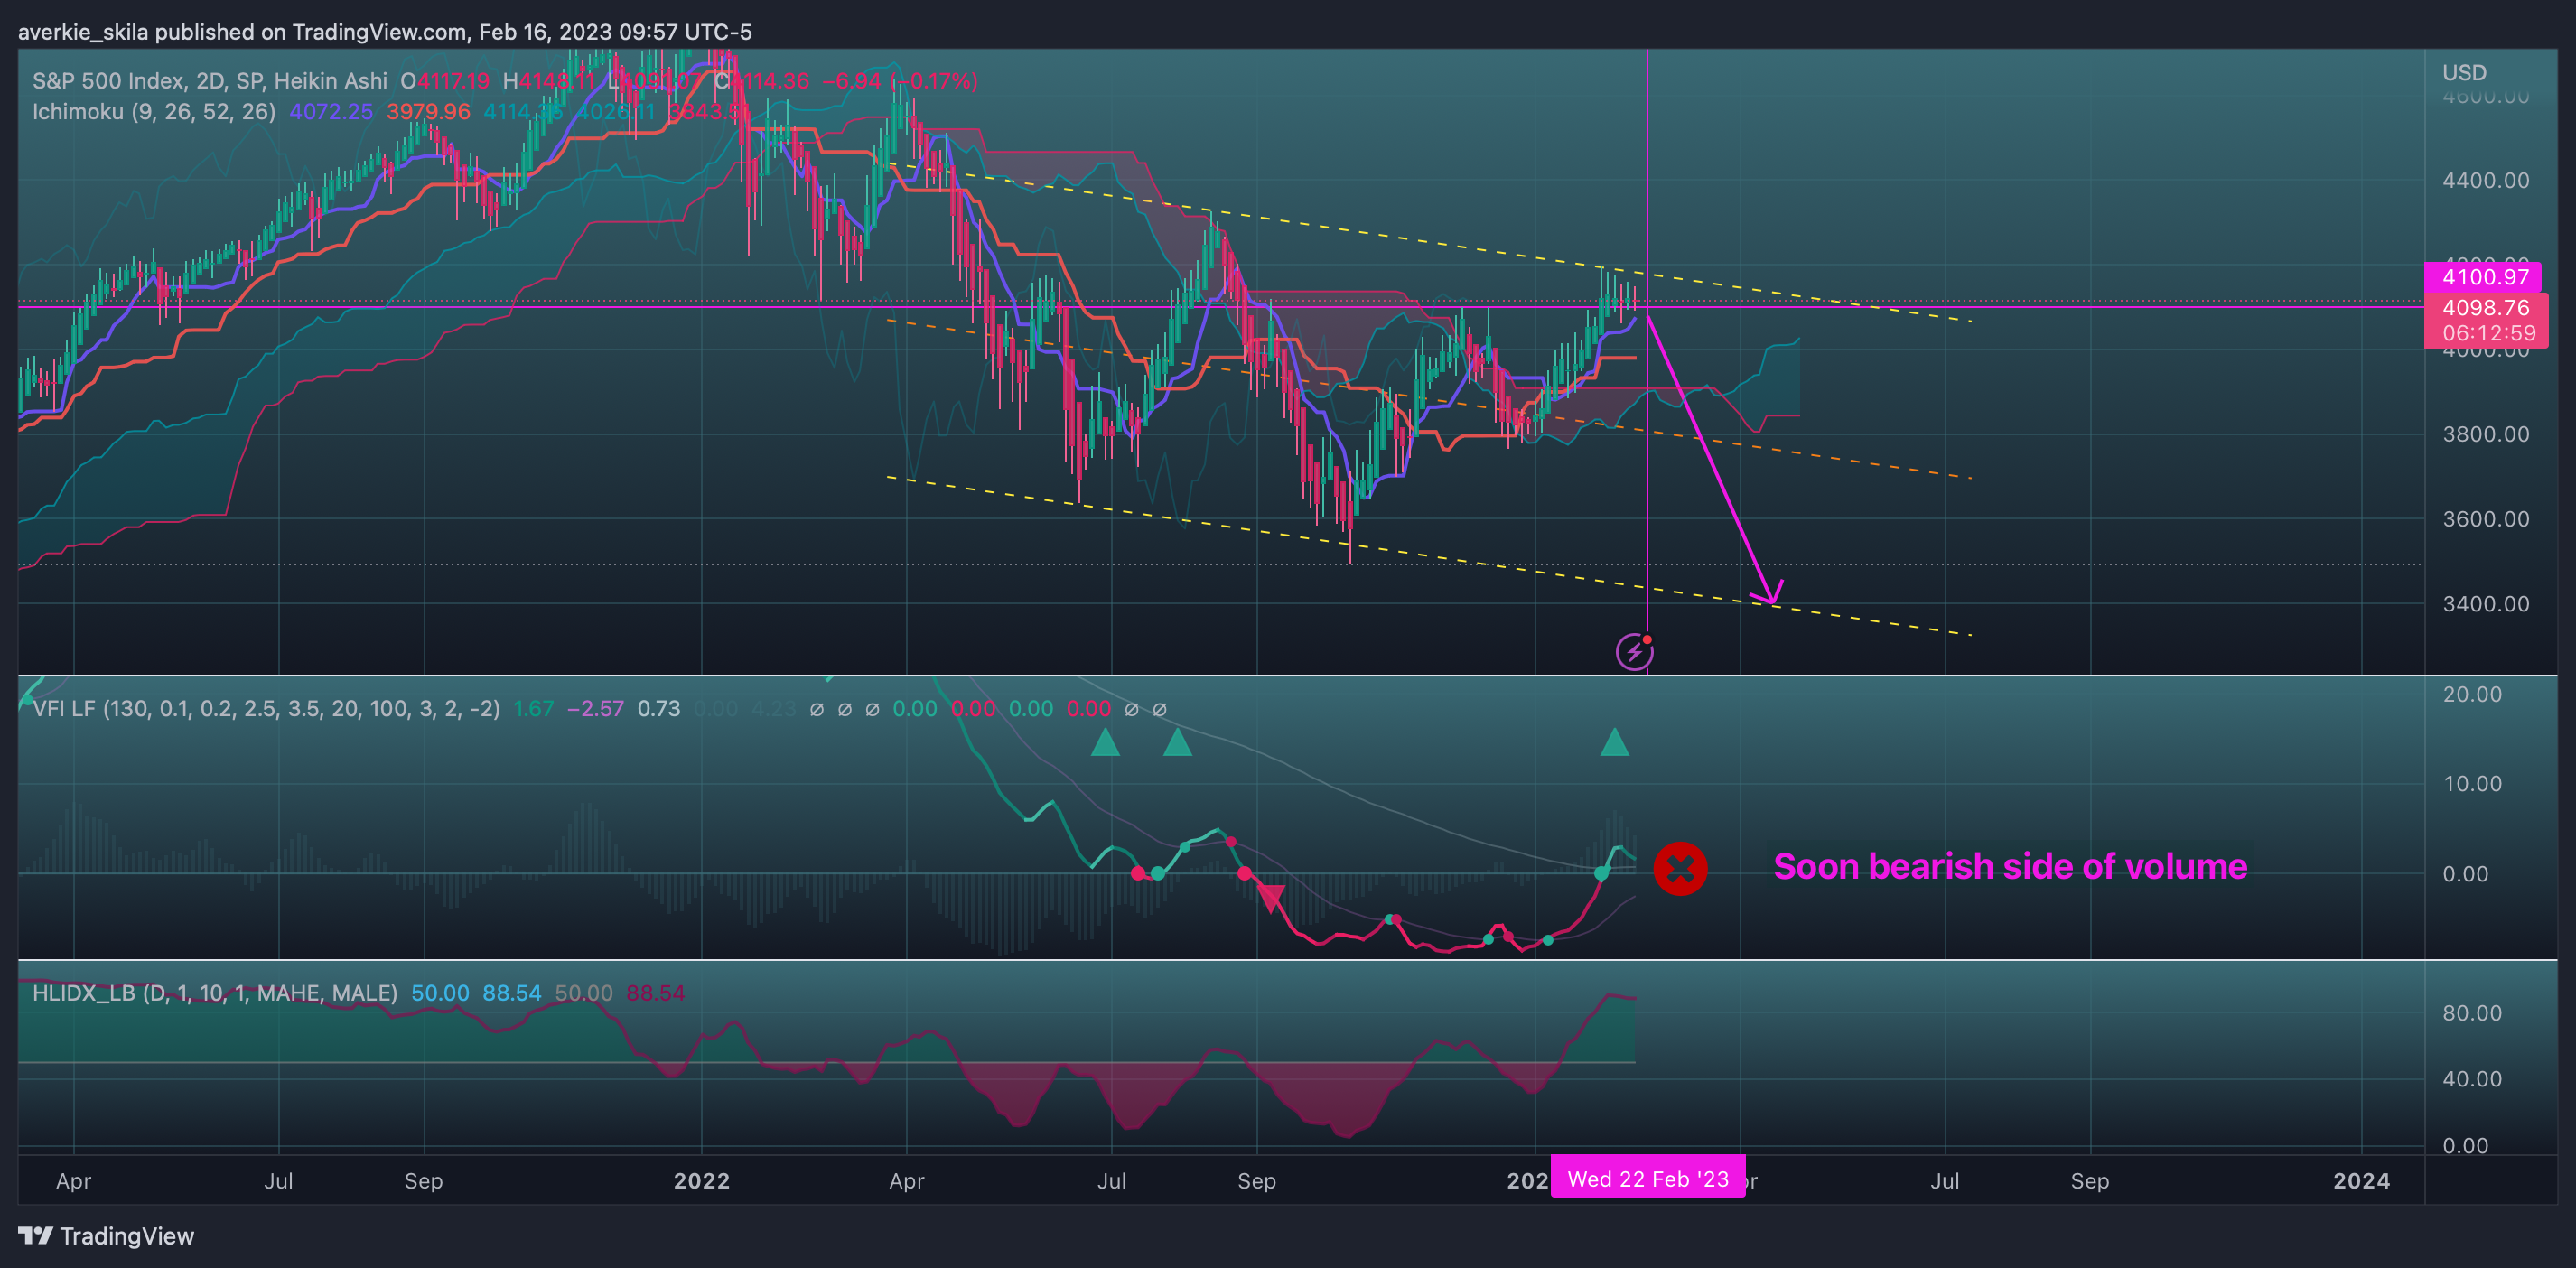Click the VFI value 0.73
Viewport: 2576px width, 1268px height.
pyautogui.click(x=659, y=709)
